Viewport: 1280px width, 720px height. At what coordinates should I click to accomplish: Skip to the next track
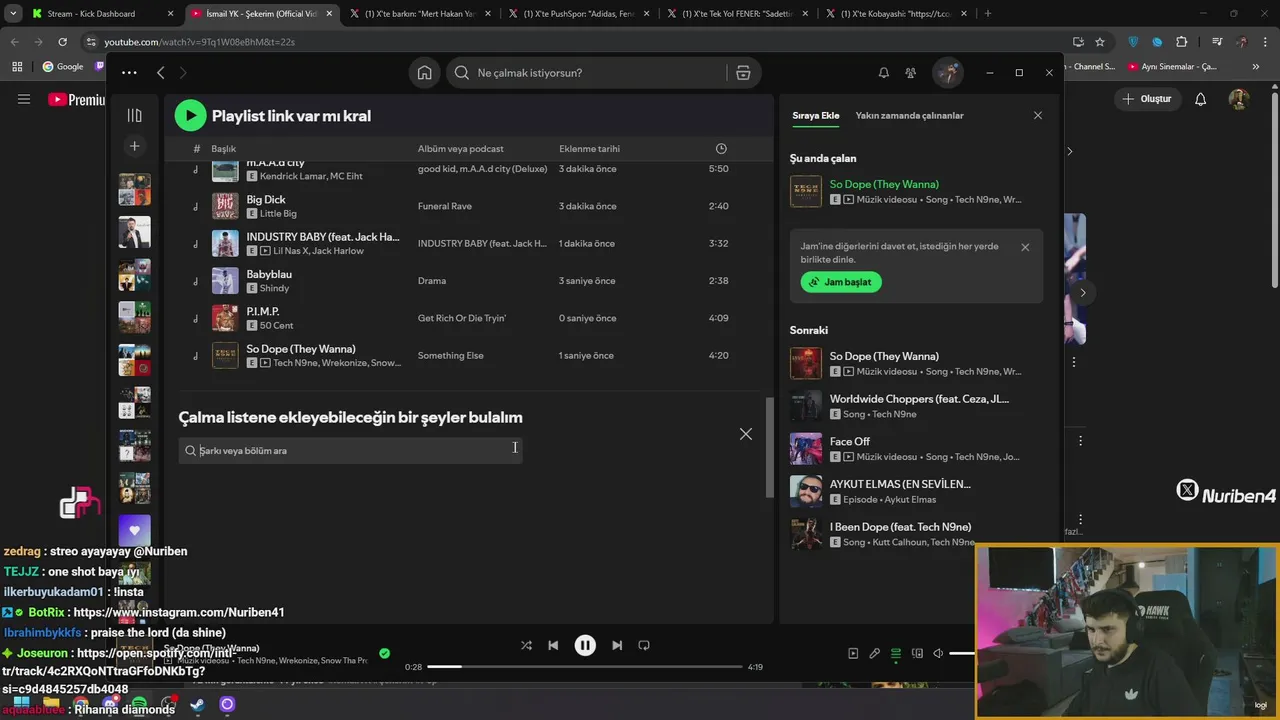point(617,645)
